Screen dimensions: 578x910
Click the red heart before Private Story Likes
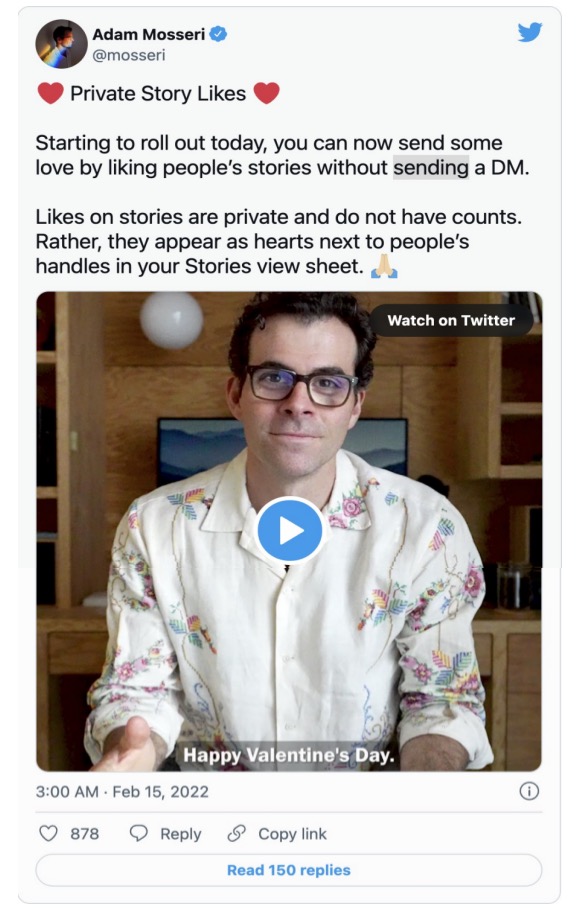coord(50,93)
